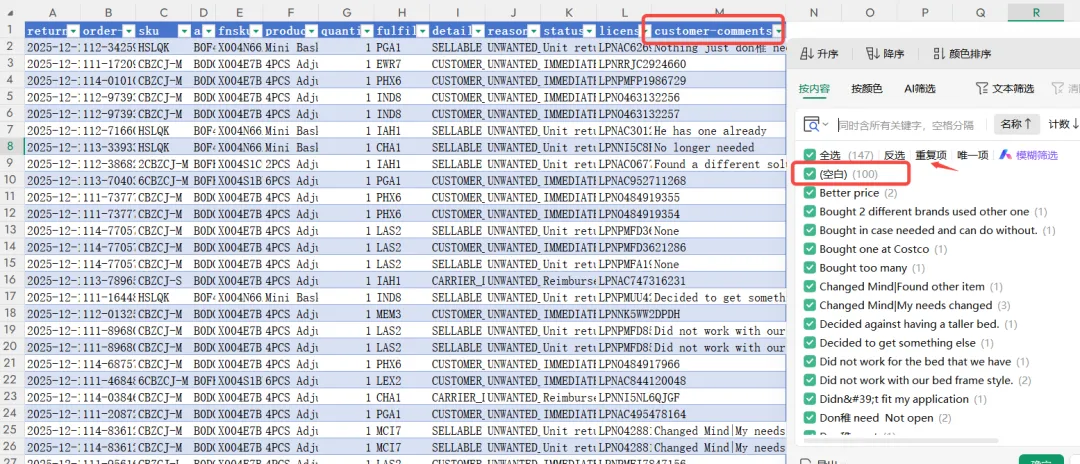Sort filter list by 计数
The width and height of the screenshot is (1080, 464).
(x=1063, y=124)
